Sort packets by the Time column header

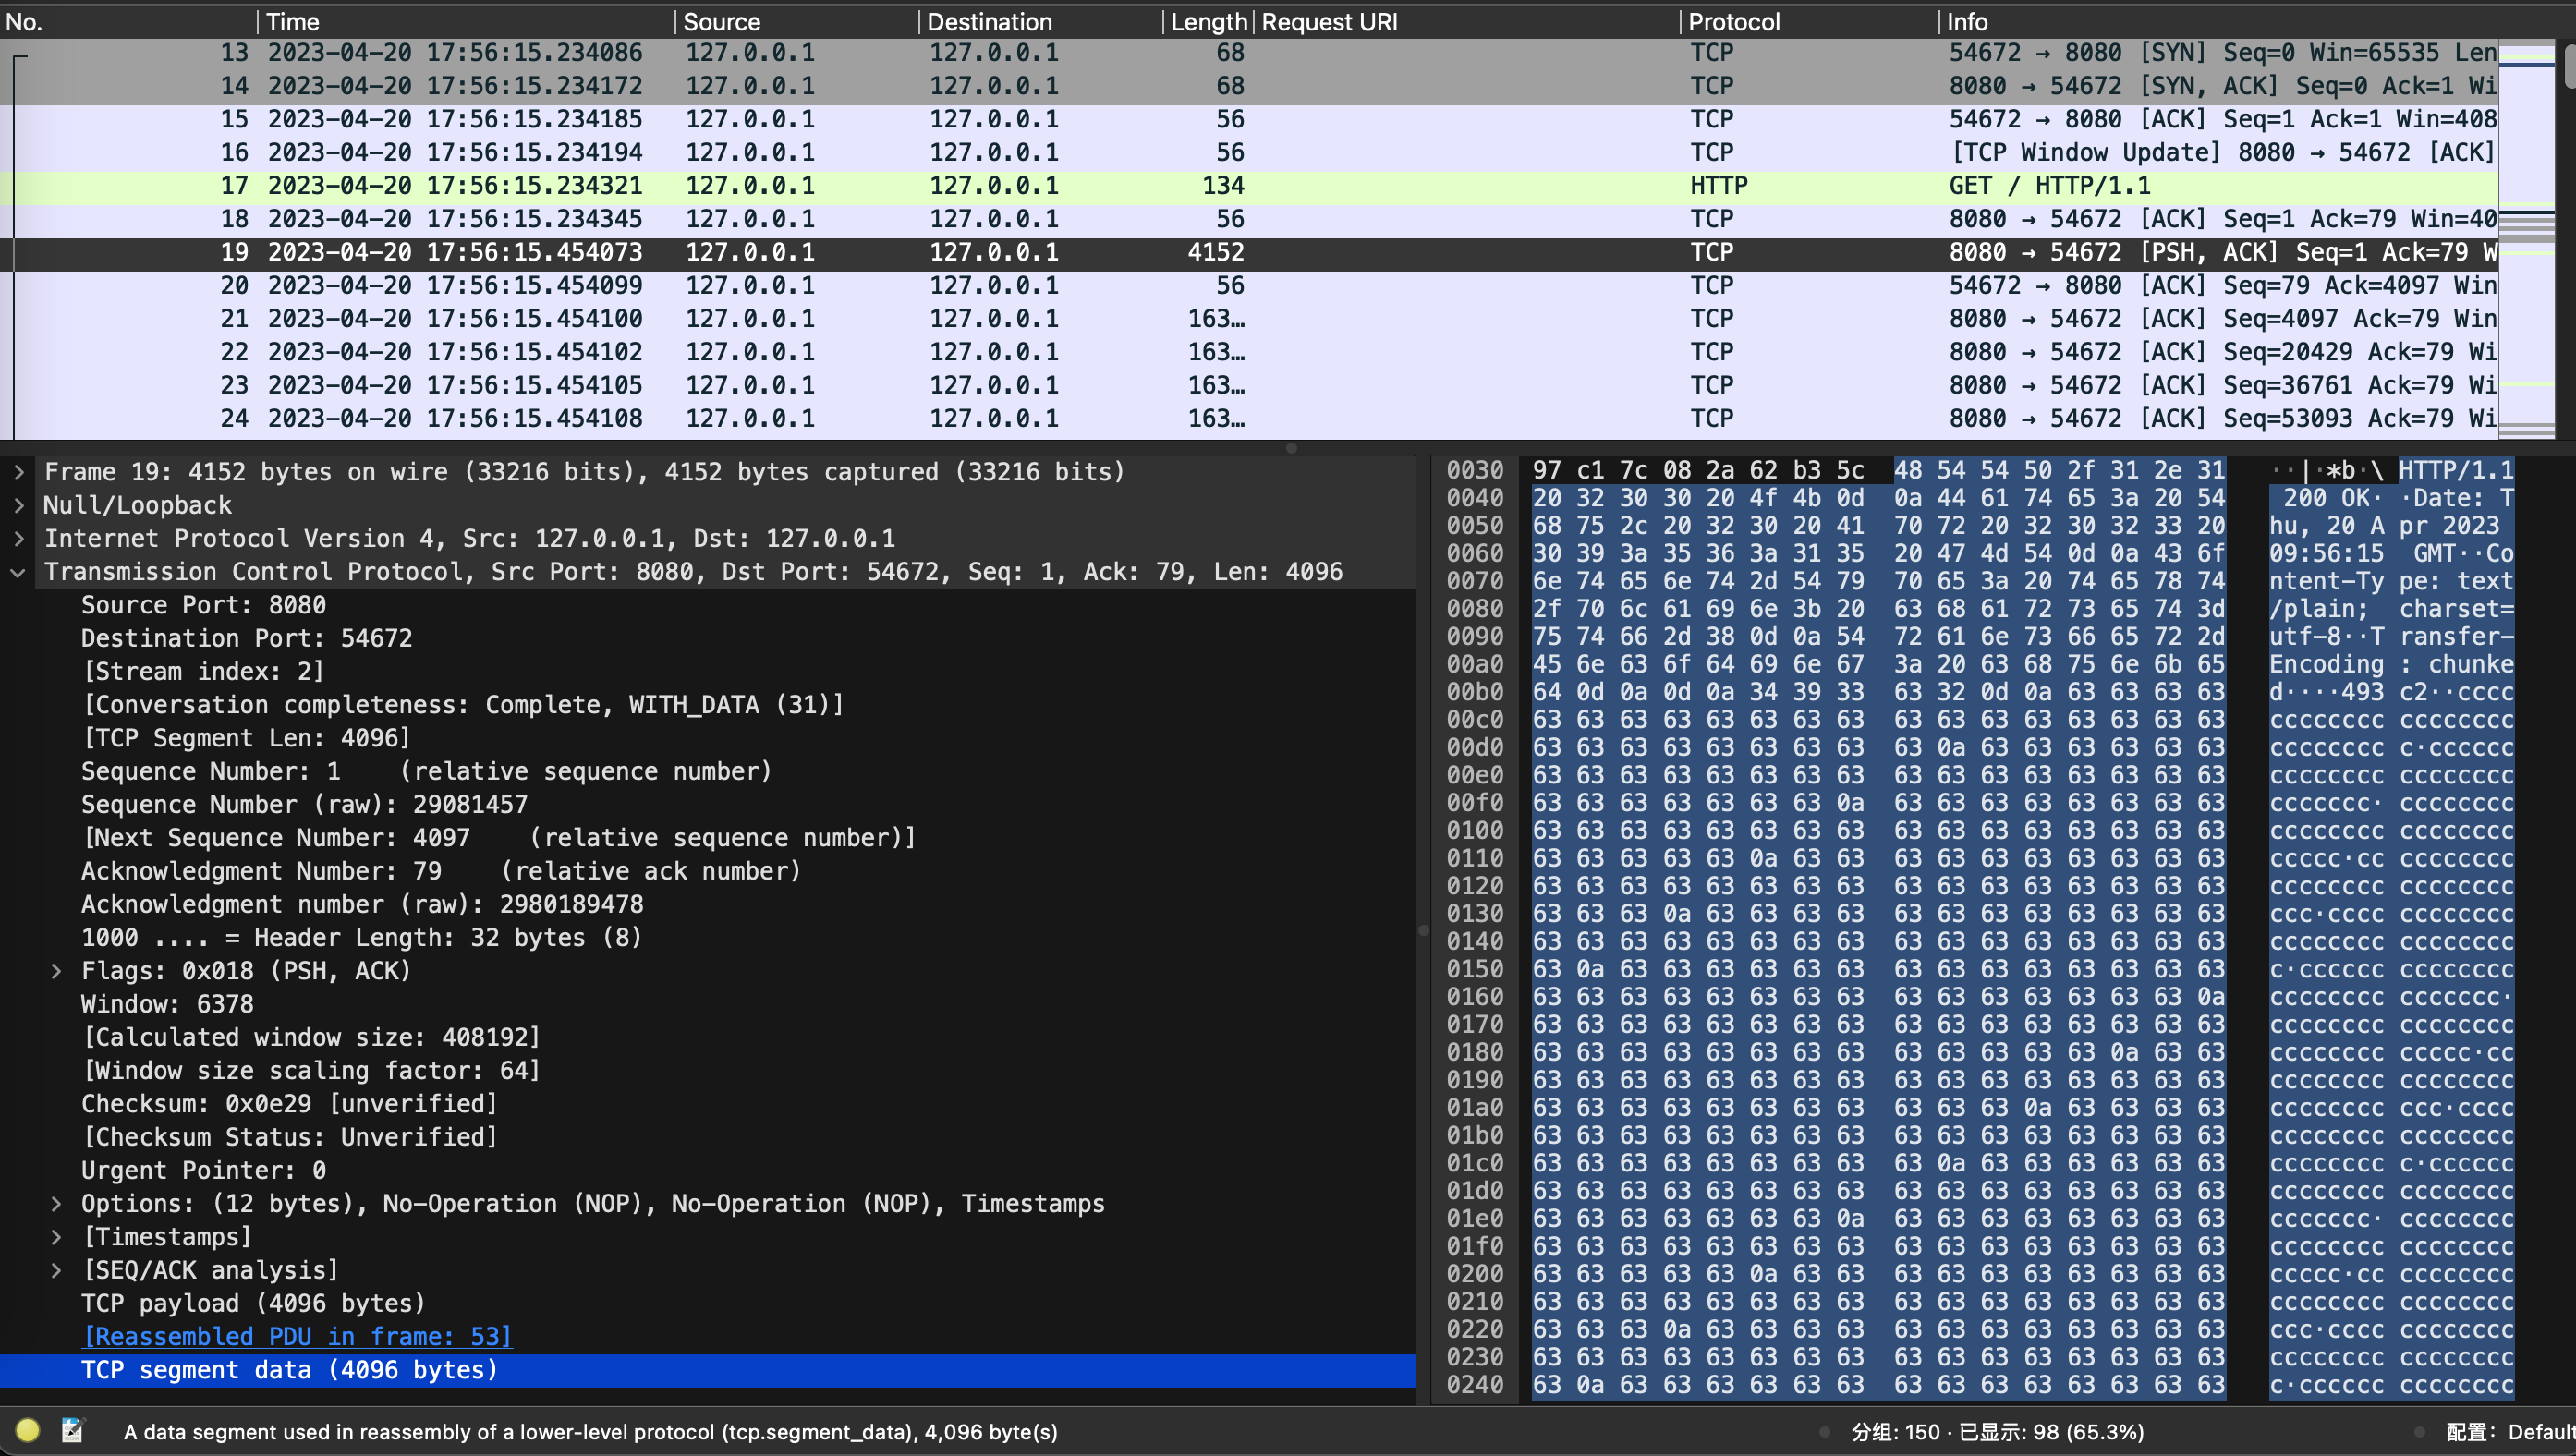(466, 21)
